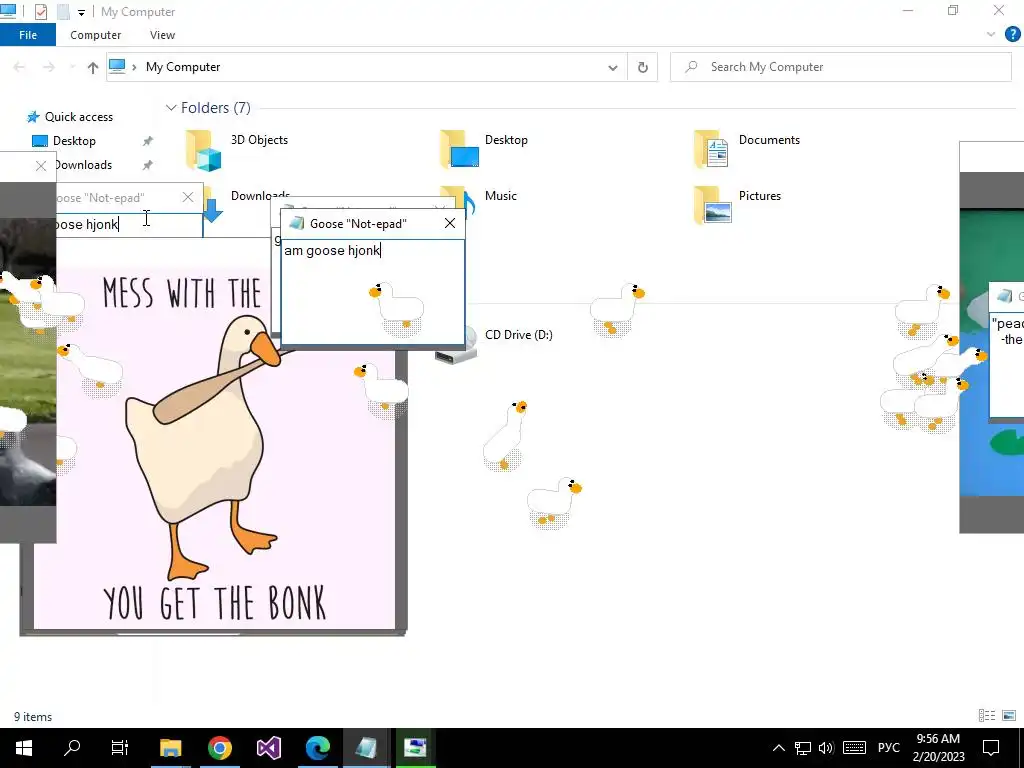Go up one folder level
1024x768 pixels.
(93, 67)
